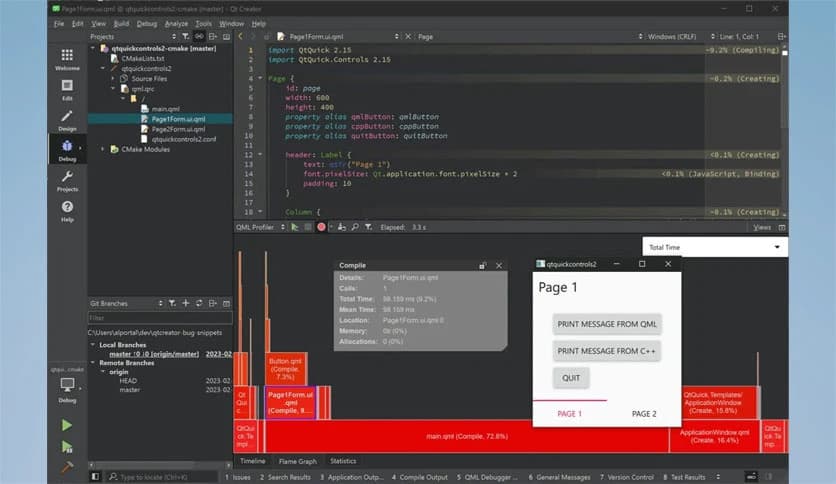The image size is (836, 484).
Task: Open recording options arrow beside red button
Action: (331, 227)
